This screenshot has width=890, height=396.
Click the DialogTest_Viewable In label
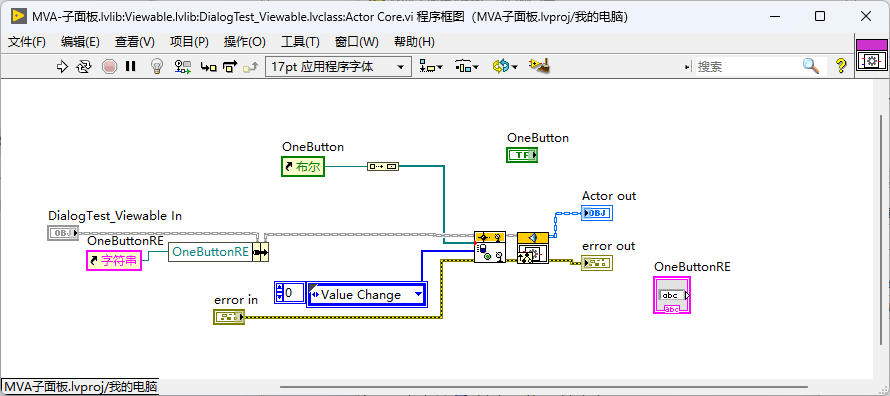pyautogui.click(x=115, y=216)
